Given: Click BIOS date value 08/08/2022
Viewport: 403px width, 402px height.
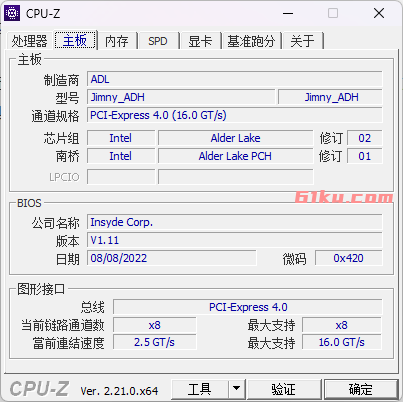Looking at the screenshot, I should (172, 258).
